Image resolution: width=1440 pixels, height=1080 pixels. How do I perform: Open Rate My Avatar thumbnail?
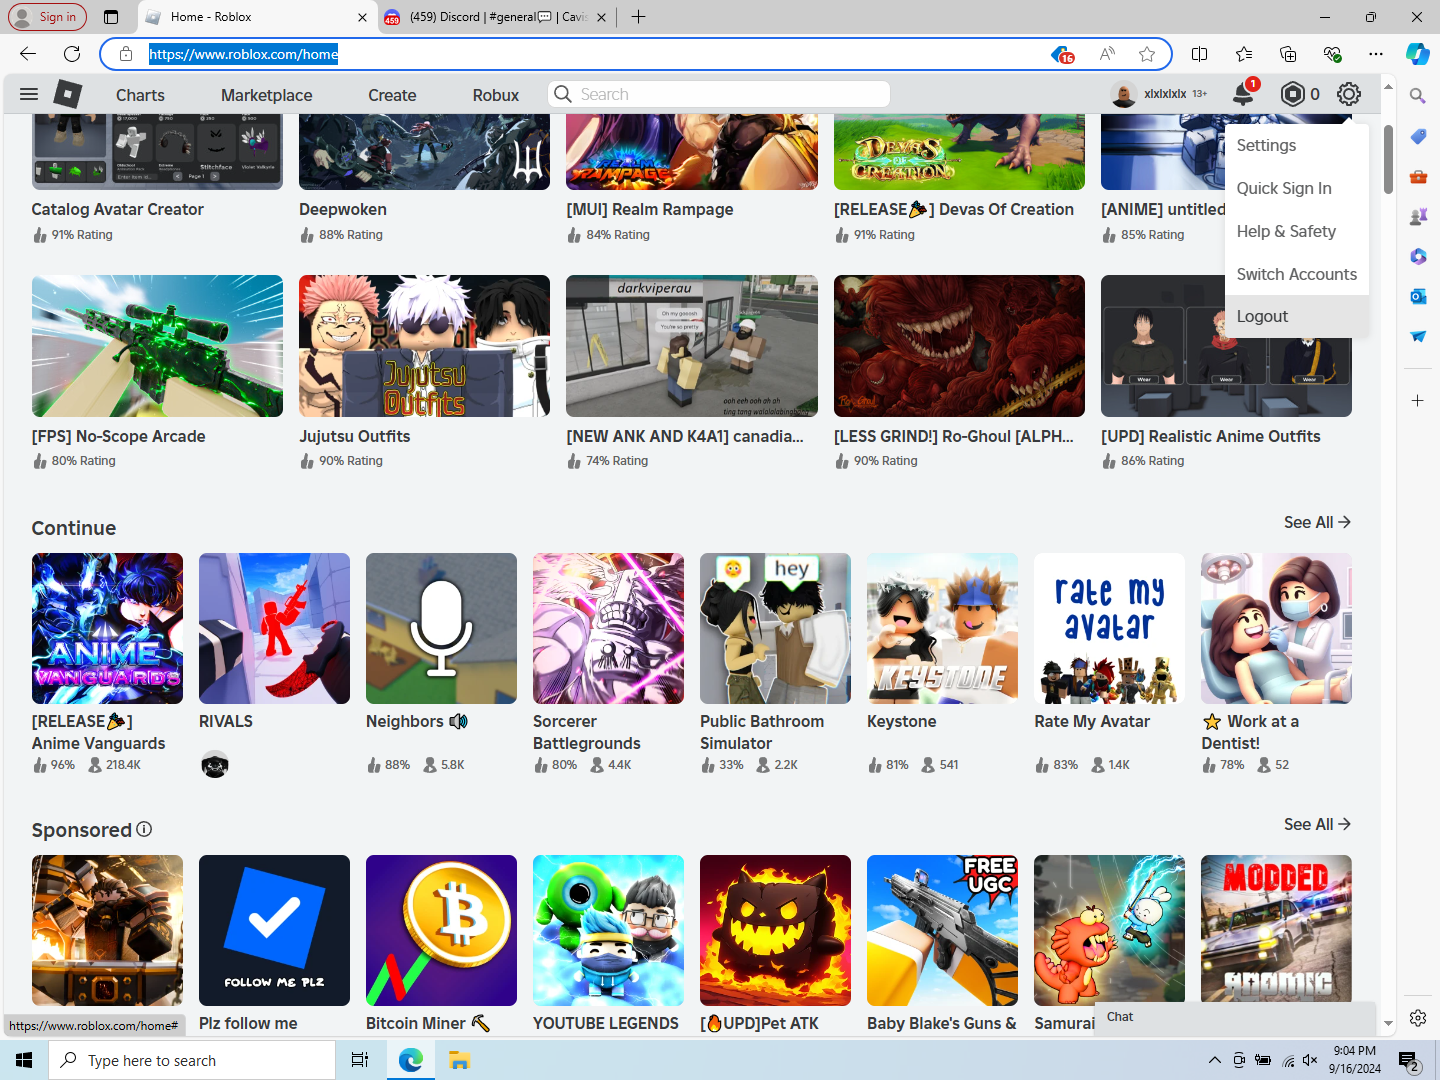pyautogui.click(x=1109, y=628)
